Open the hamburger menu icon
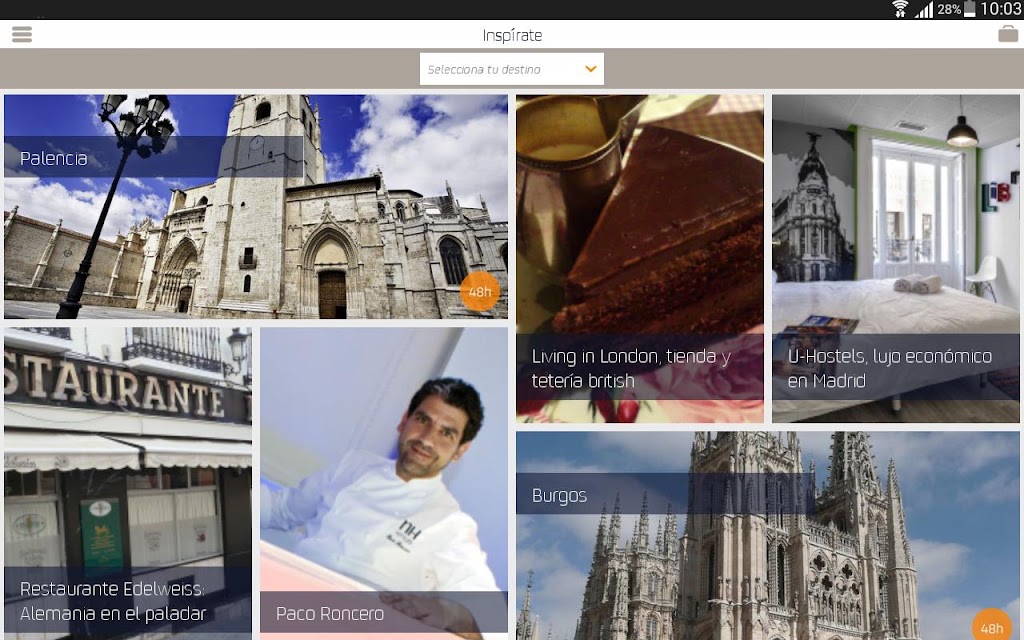The width and height of the screenshot is (1024, 640). (x=22, y=34)
